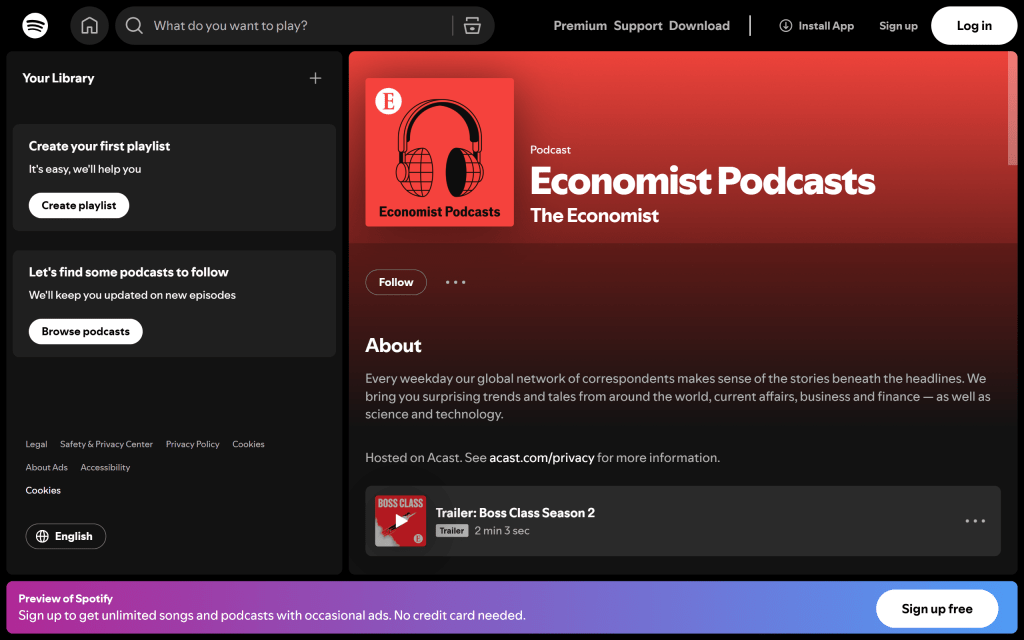
Task: Go to Home via house icon
Action: click(x=89, y=26)
